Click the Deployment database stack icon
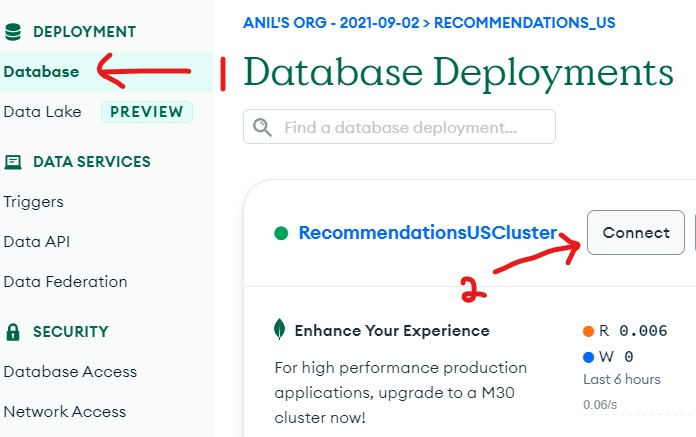The width and height of the screenshot is (696, 437). (13, 32)
